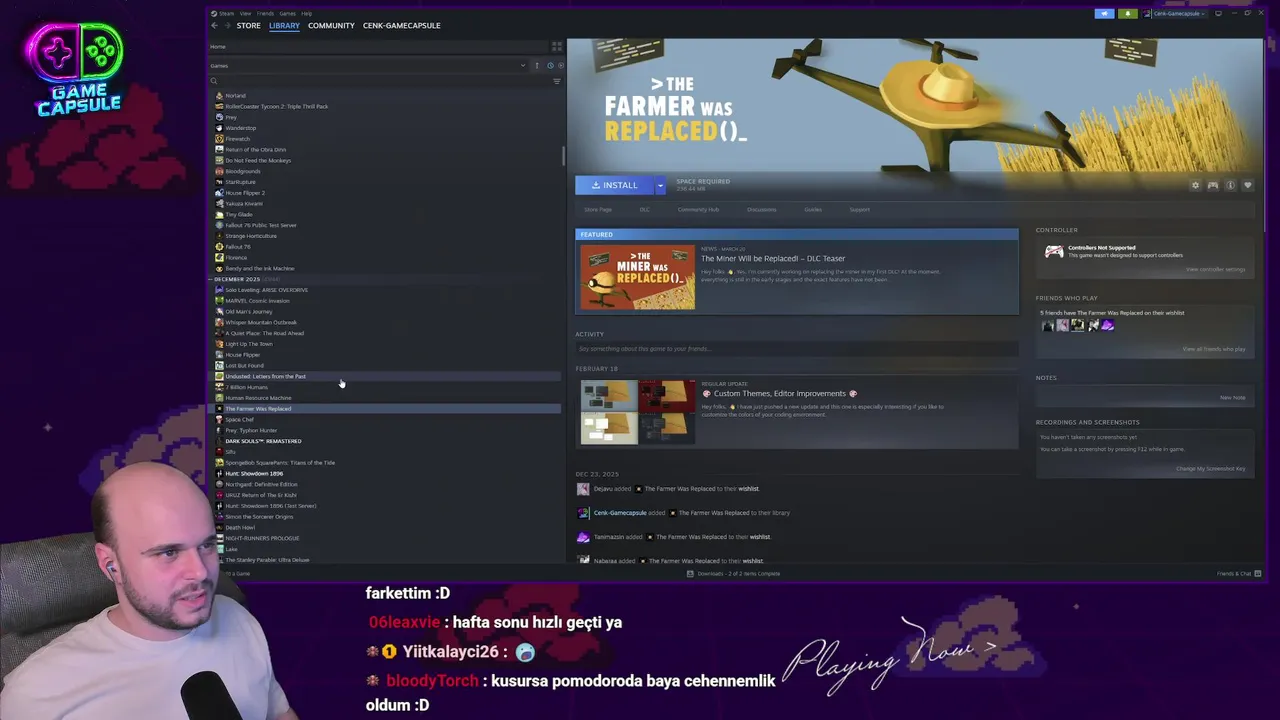This screenshot has width=1280, height=720.
Task: Select Human Resource Machine in list
Action: (x=385, y=398)
